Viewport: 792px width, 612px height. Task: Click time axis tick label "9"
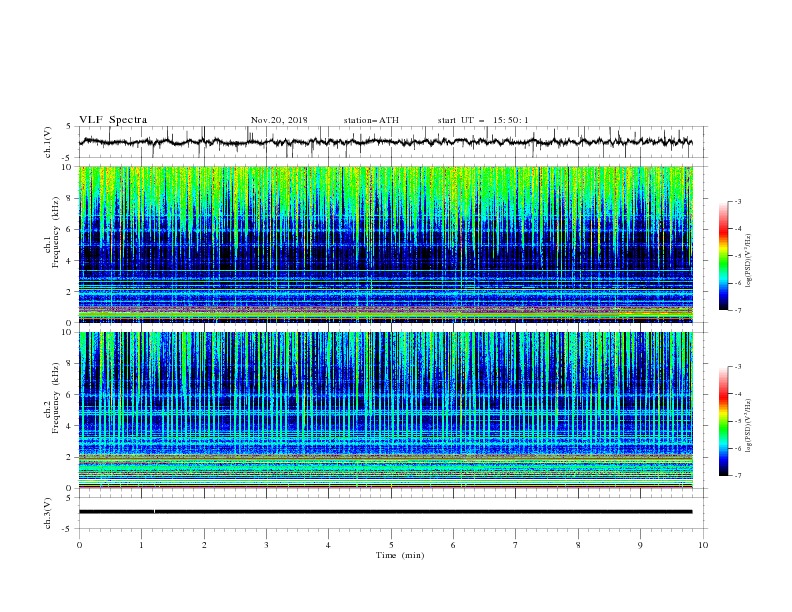pyautogui.click(x=640, y=545)
